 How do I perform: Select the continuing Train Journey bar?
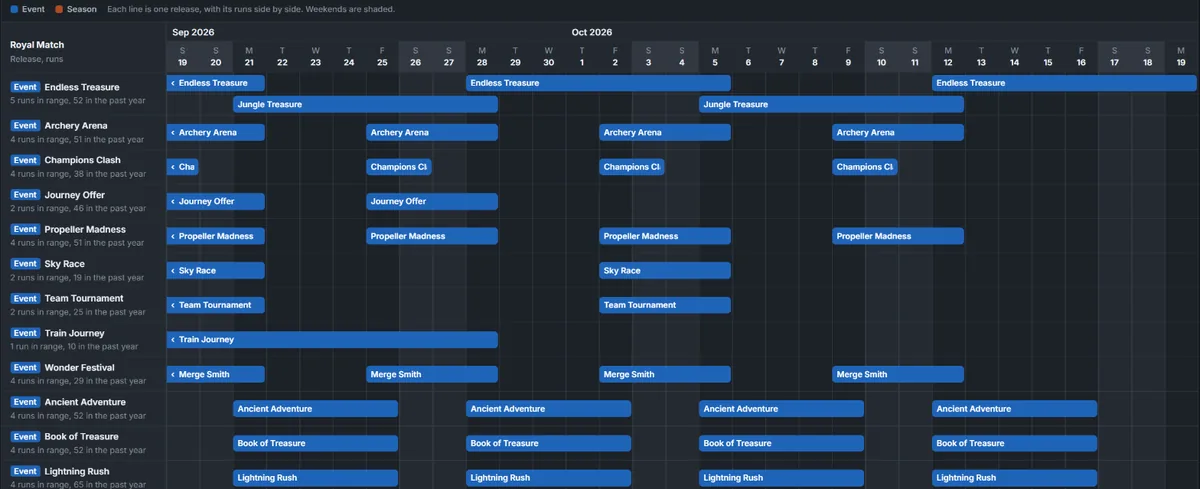point(332,340)
